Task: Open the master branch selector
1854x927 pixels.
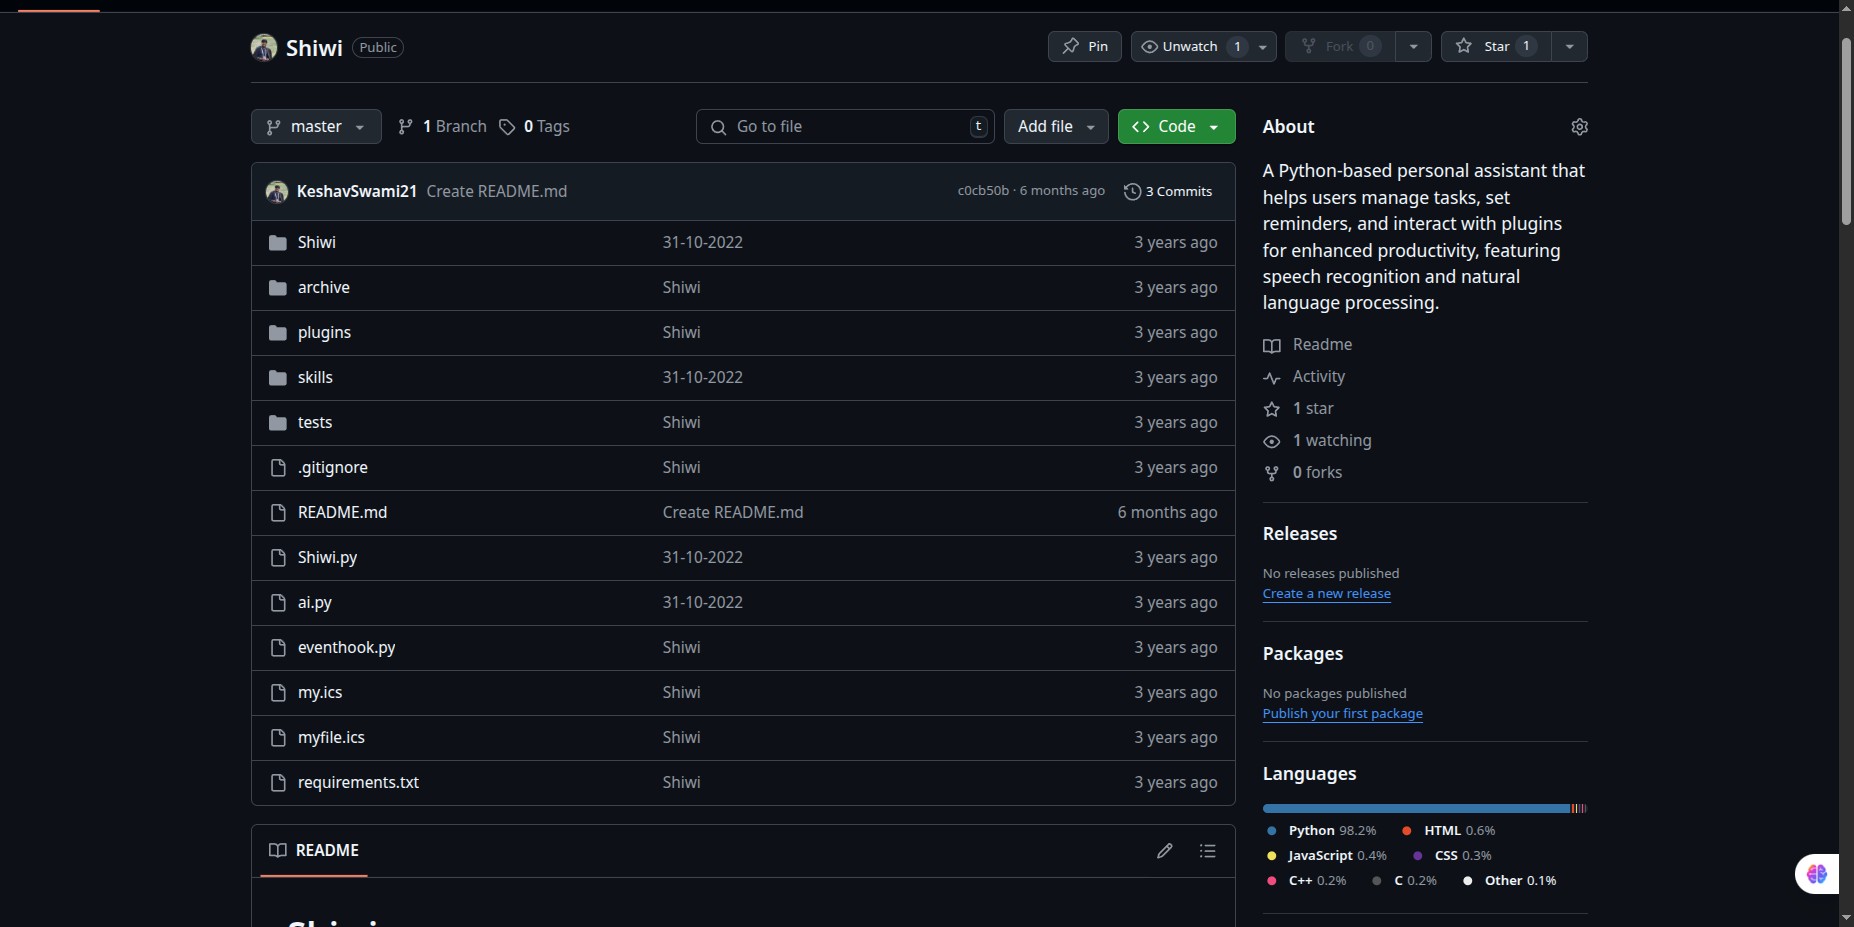Action: (x=316, y=126)
